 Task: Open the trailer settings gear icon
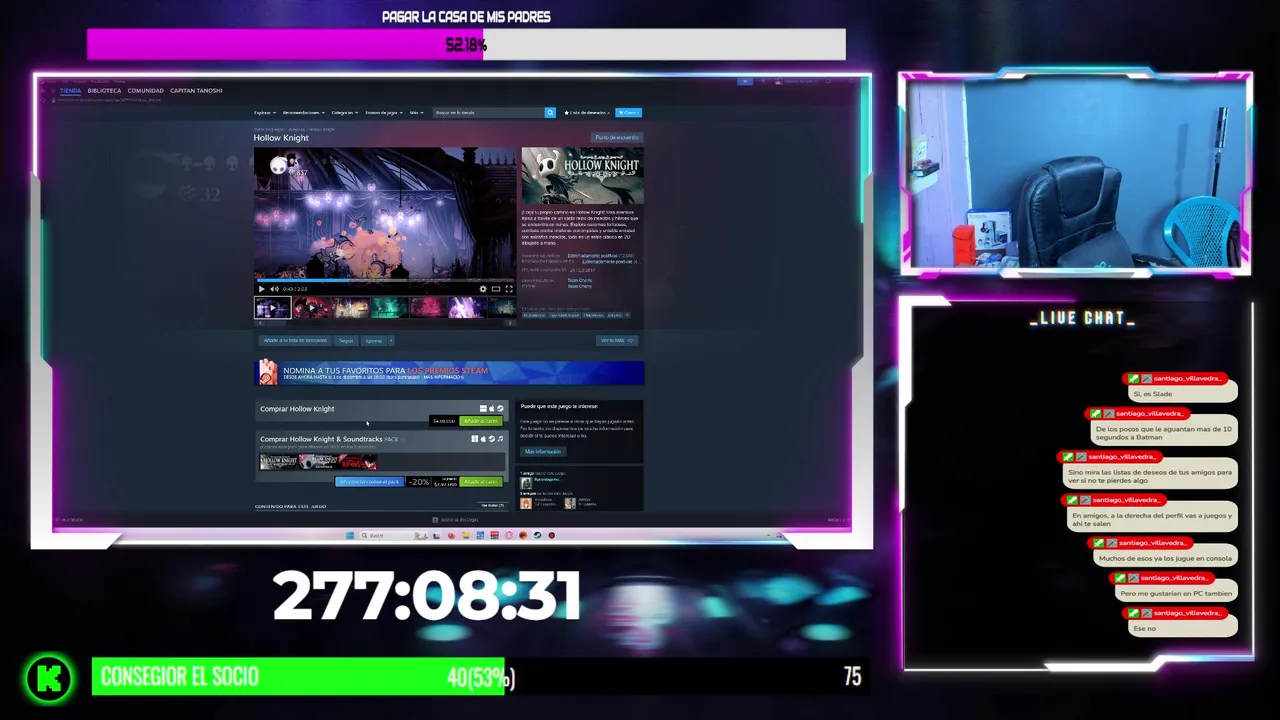click(x=483, y=289)
